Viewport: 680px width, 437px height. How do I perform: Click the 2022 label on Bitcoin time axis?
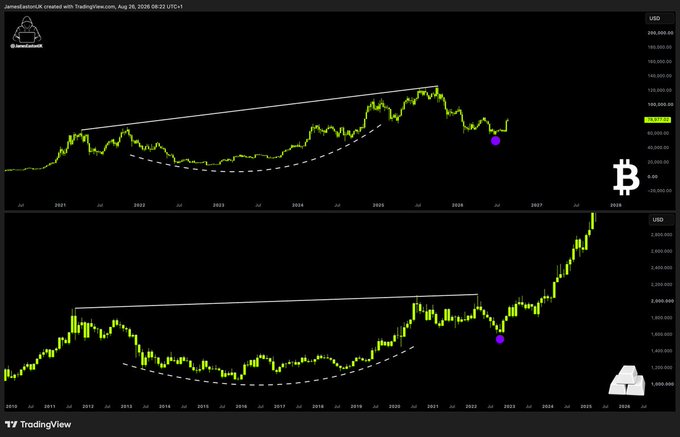[x=139, y=205]
